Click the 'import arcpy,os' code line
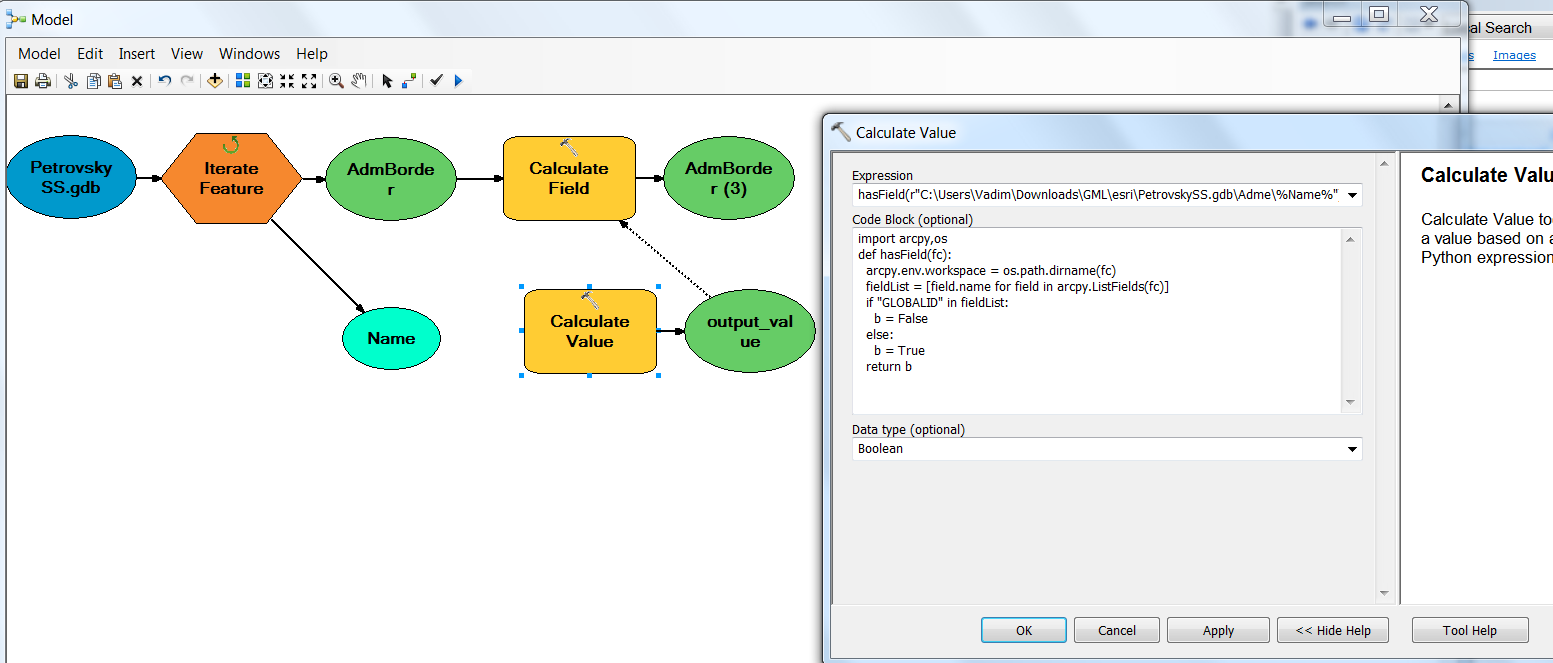Image resolution: width=1553 pixels, height=663 pixels. click(x=902, y=239)
